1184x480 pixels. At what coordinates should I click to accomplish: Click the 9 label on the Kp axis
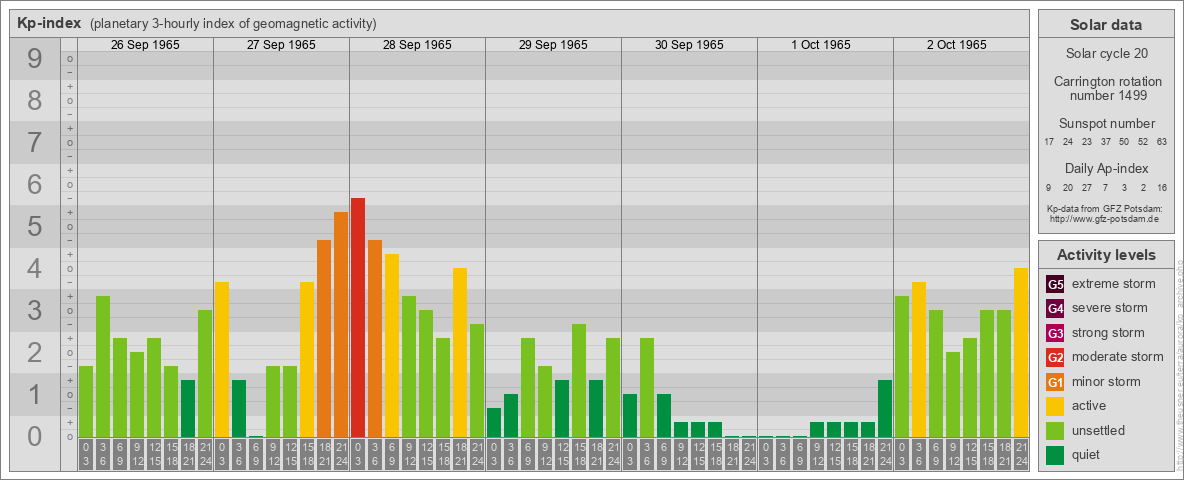click(35, 60)
